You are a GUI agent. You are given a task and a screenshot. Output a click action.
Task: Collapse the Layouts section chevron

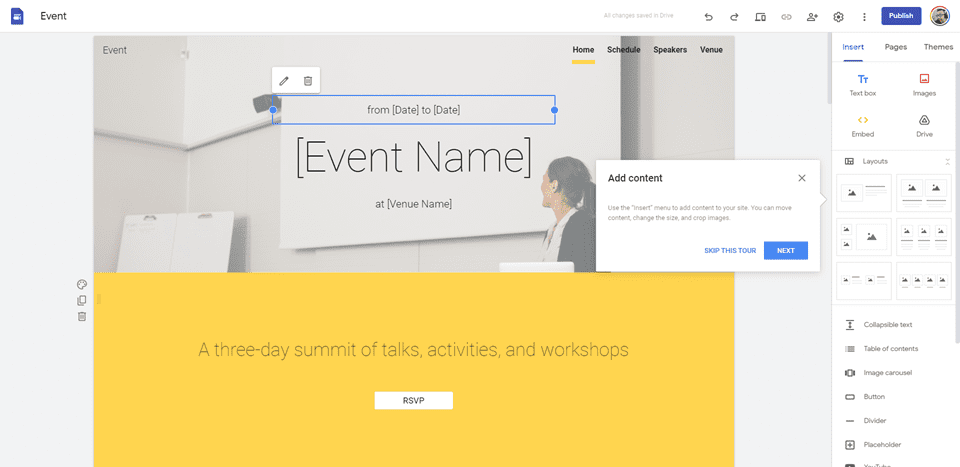948,162
